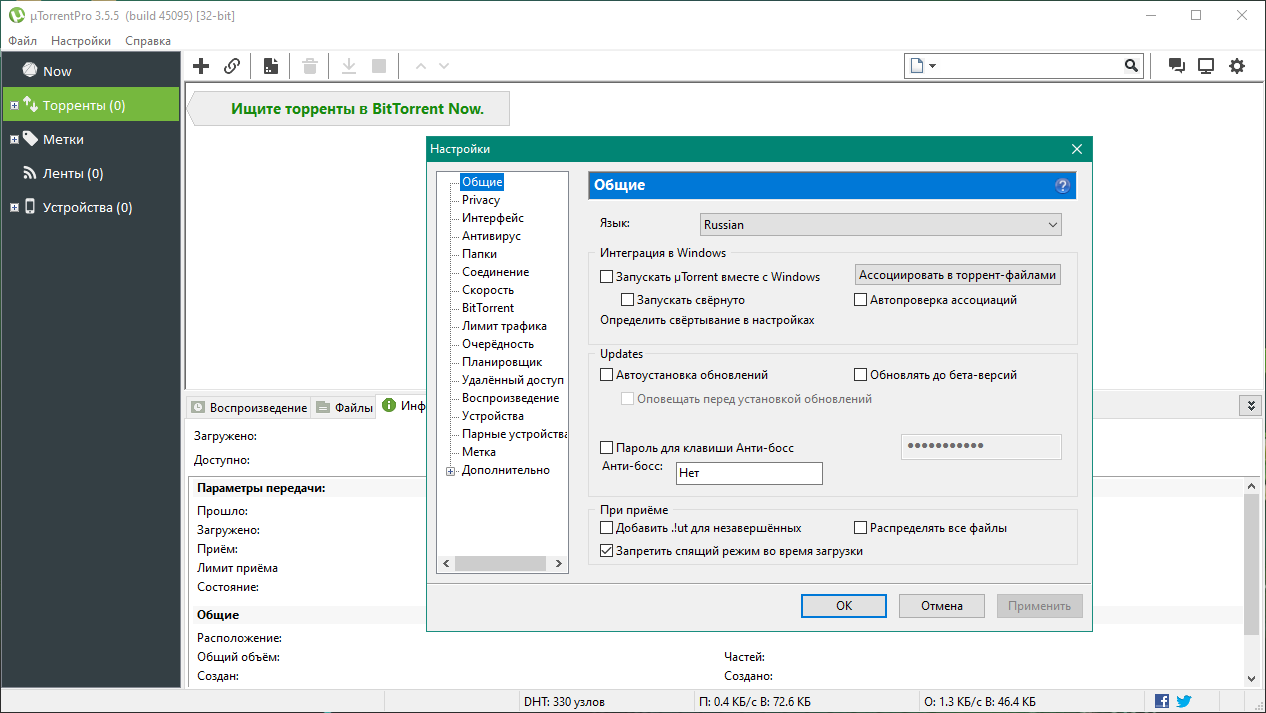The height and width of the screenshot is (713, 1266).
Task: Click the Twitter icon in status bar
Action: pyautogui.click(x=1184, y=701)
